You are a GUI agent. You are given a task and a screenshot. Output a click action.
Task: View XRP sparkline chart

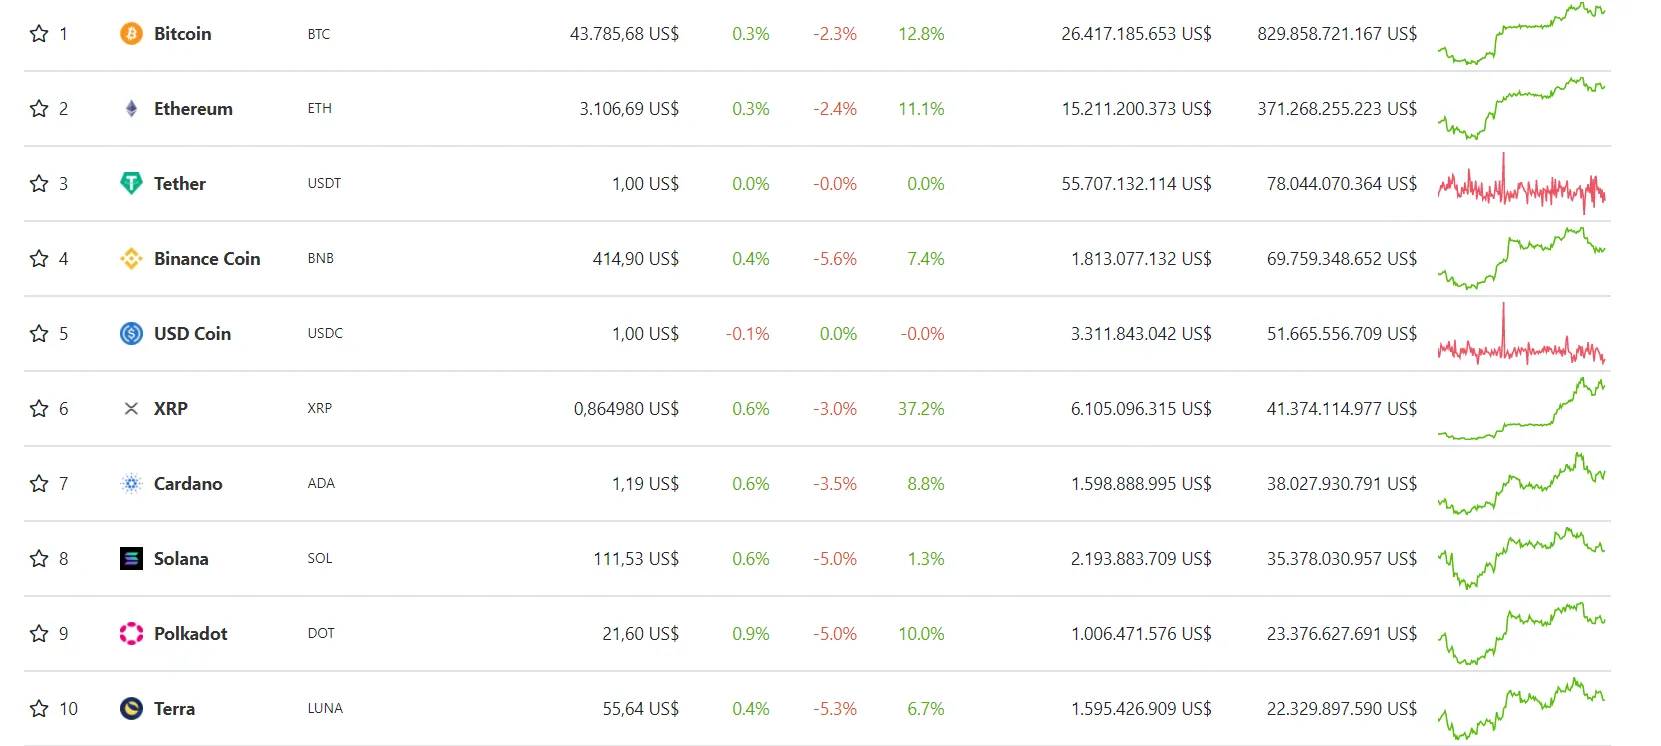tap(1522, 409)
